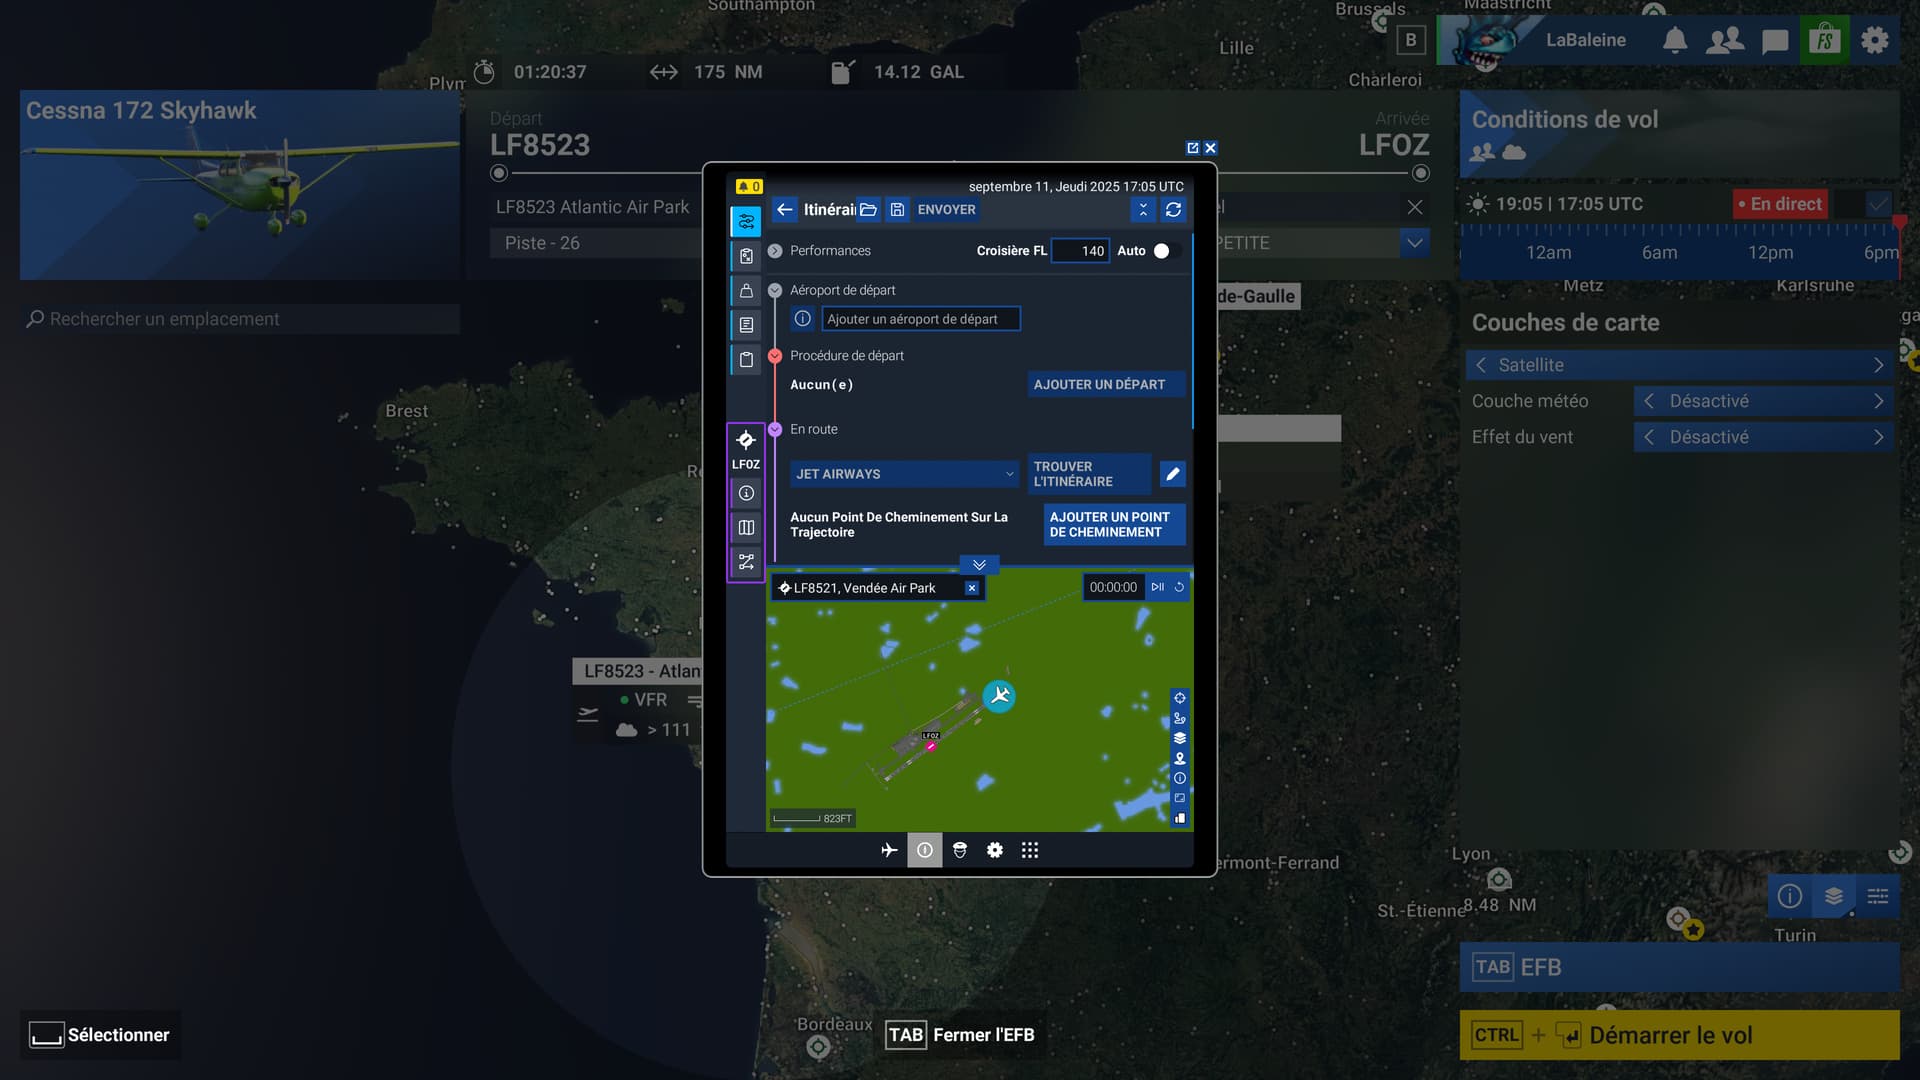Screen dimensions: 1920x1080
Task: Open the EFB performance calculator sidebar icon
Action: 746,256
